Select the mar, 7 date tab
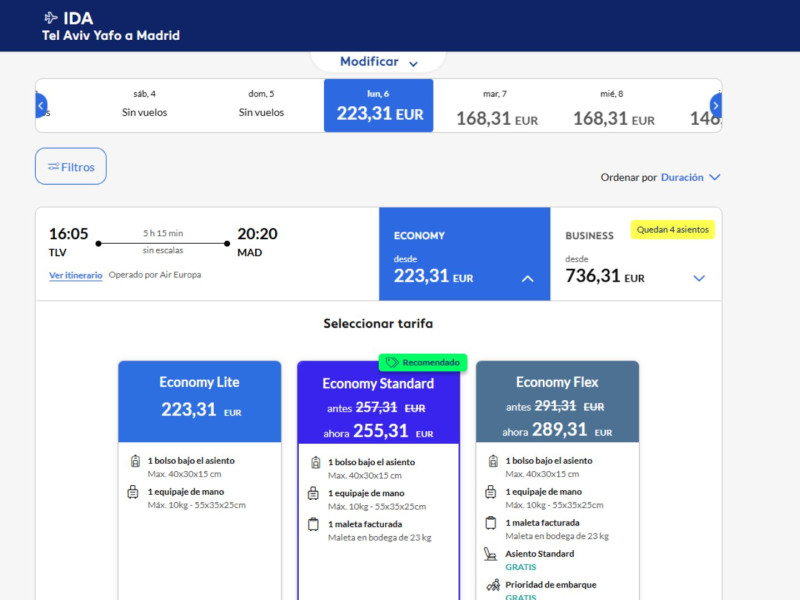Screen dimensions: 800x600 pos(495,106)
